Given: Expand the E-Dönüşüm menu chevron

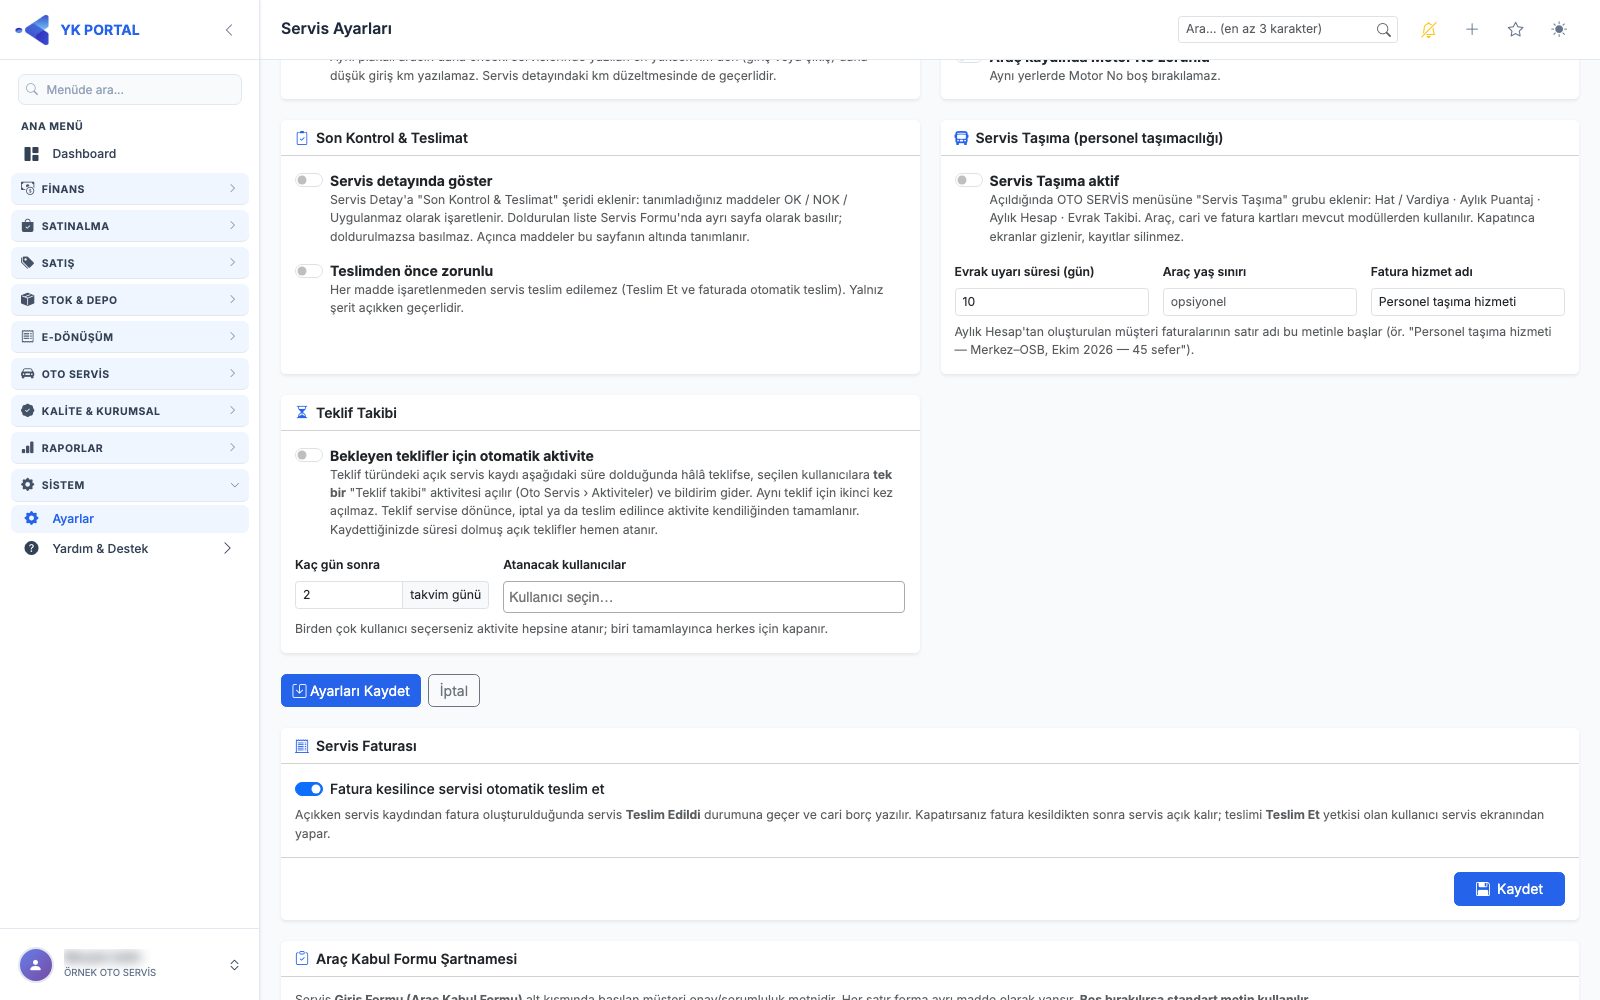Looking at the screenshot, I should click(x=233, y=337).
